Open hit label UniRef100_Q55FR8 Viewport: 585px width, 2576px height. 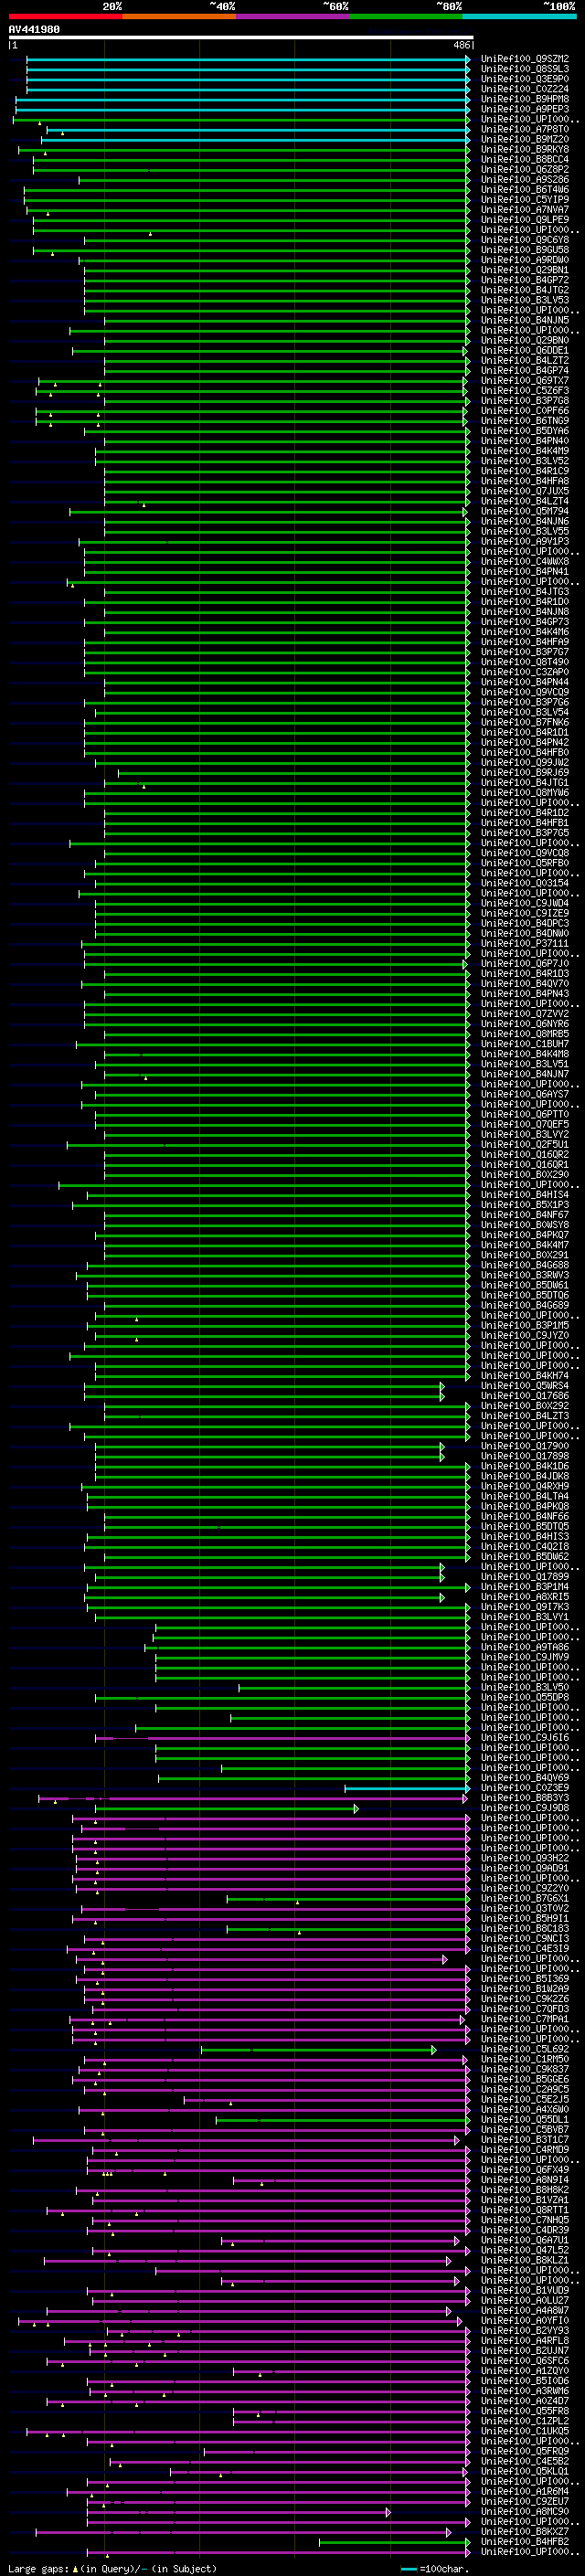click(x=524, y=2410)
